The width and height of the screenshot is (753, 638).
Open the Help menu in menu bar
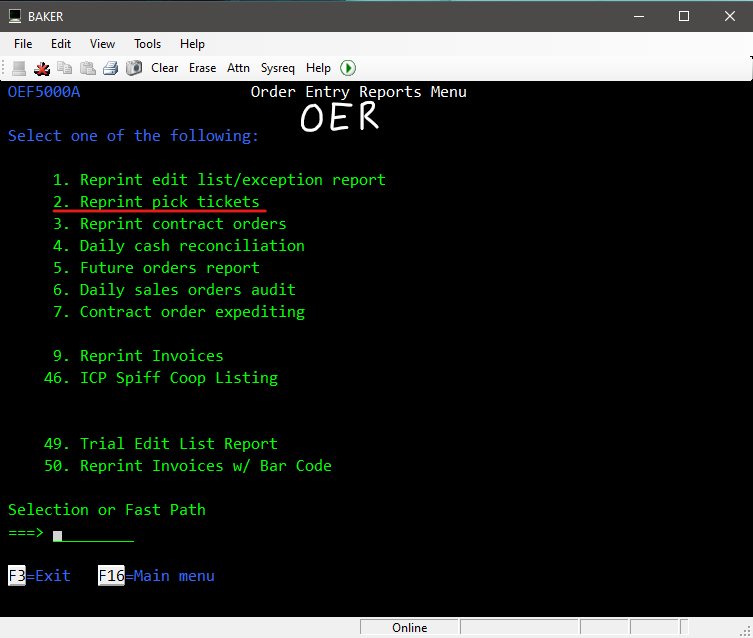pos(192,44)
